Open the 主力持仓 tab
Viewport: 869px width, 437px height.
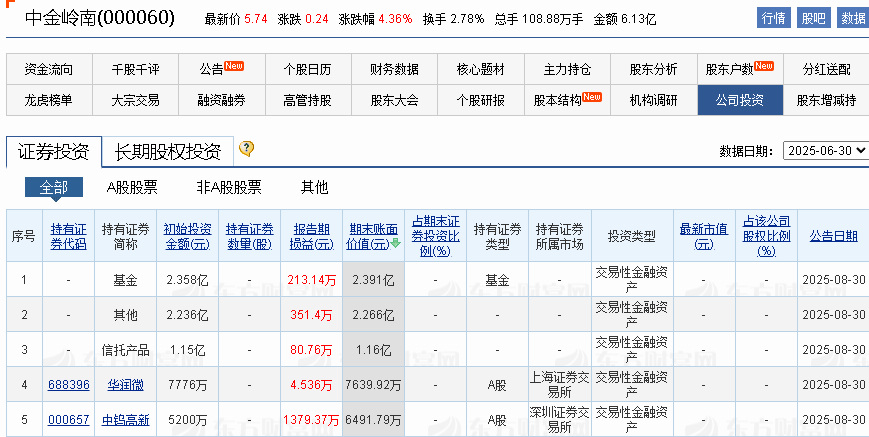coord(567,69)
